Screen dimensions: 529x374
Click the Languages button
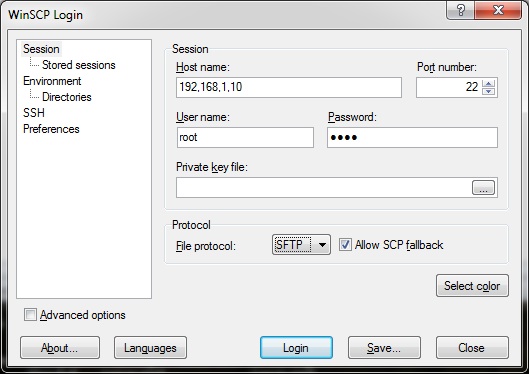pyautogui.click(x=150, y=348)
